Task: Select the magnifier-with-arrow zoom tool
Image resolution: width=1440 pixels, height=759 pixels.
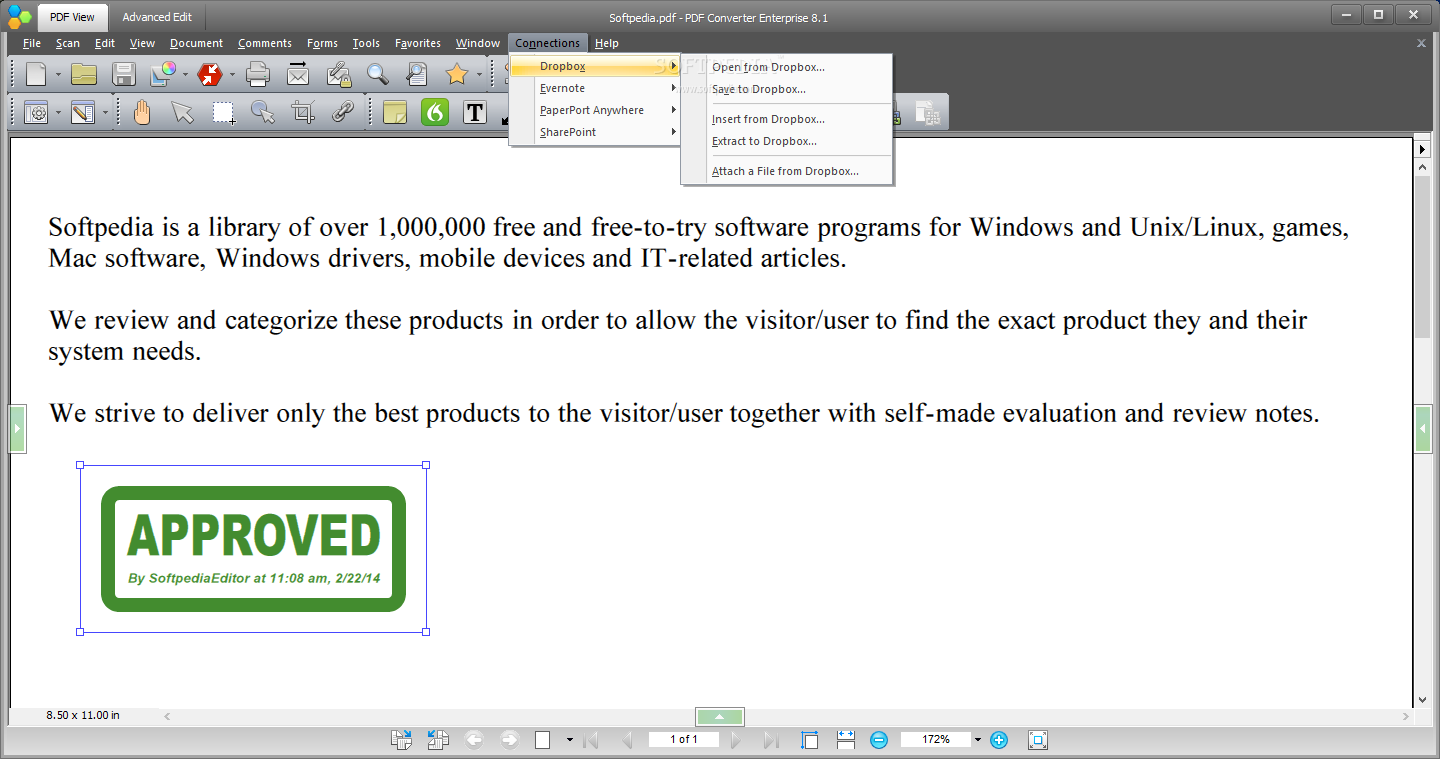Action: tap(263, 112)
